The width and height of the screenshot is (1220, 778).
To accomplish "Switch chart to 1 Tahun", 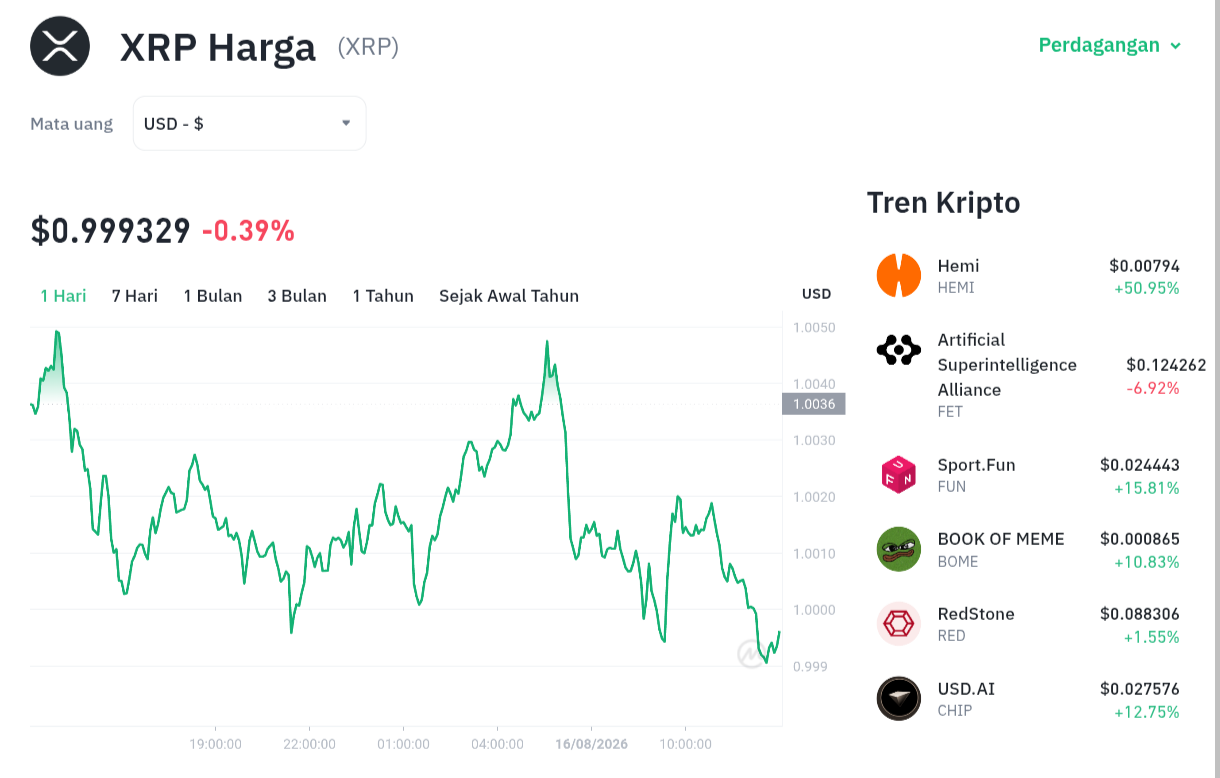I will pos(383,295).
